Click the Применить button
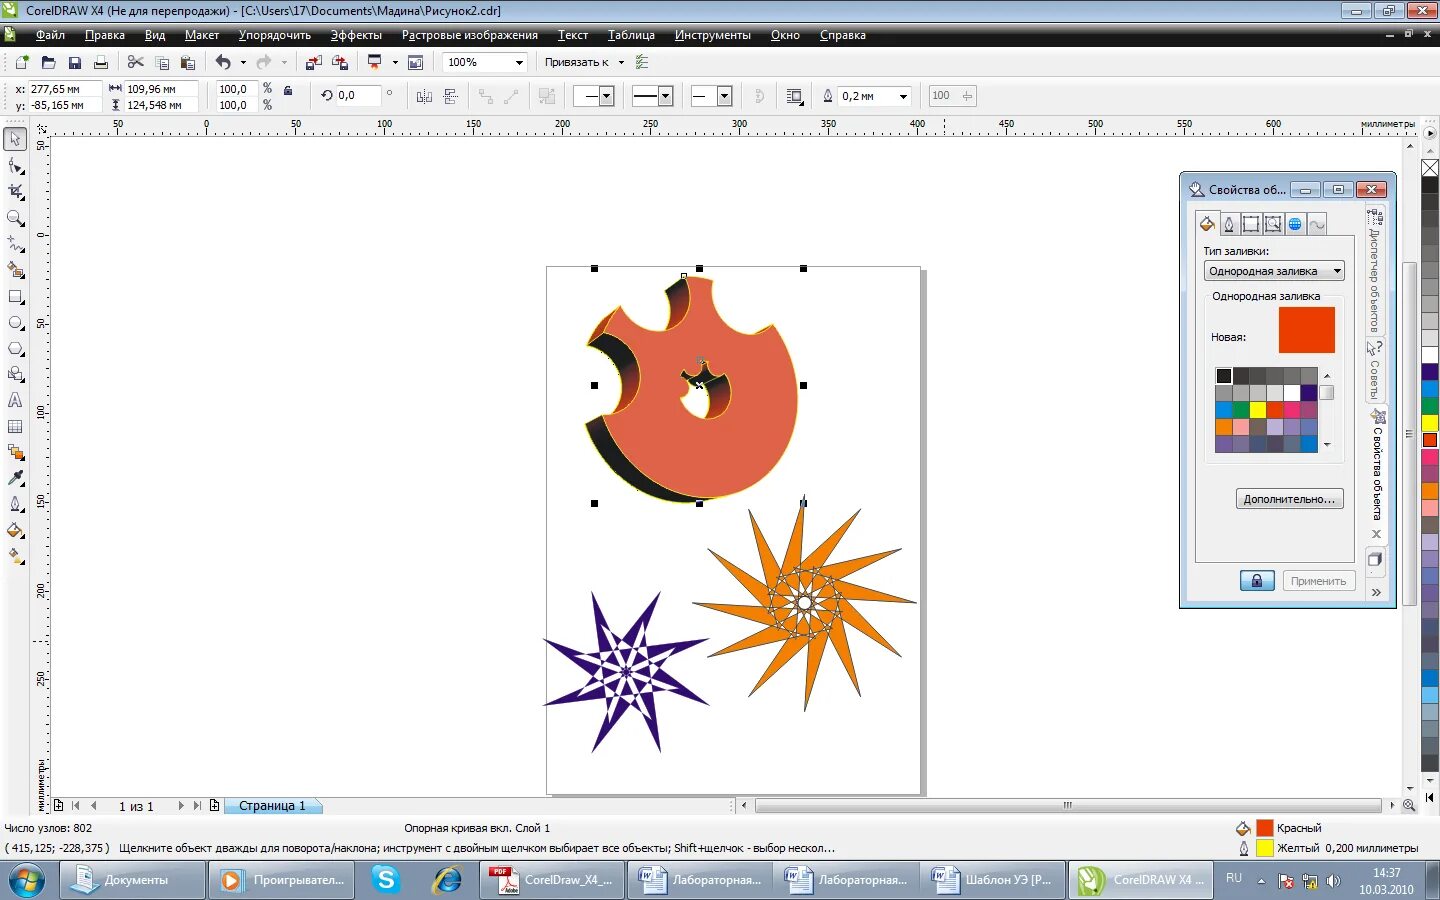The width and height of the screenshot is (1440, 900). [x=1318, y=581]
